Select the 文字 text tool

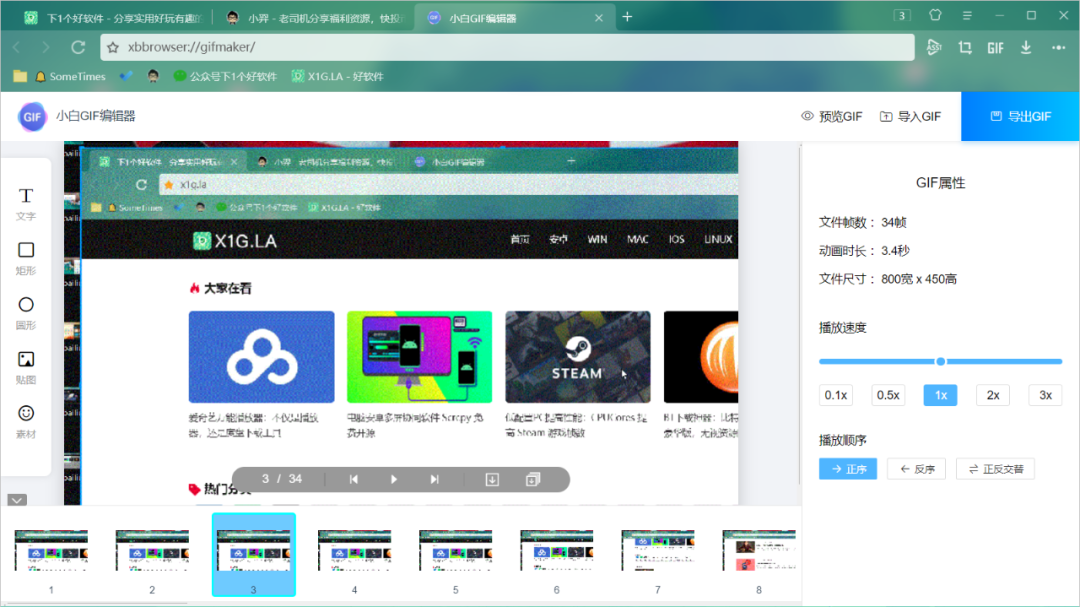click(25, 204)
